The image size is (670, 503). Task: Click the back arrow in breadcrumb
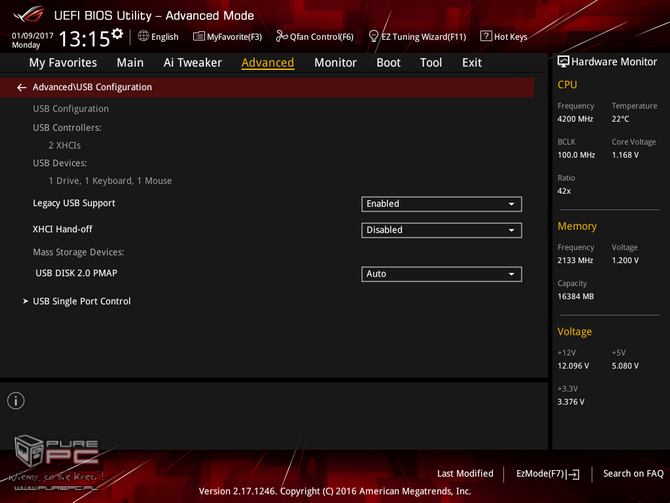coord(21,88)
